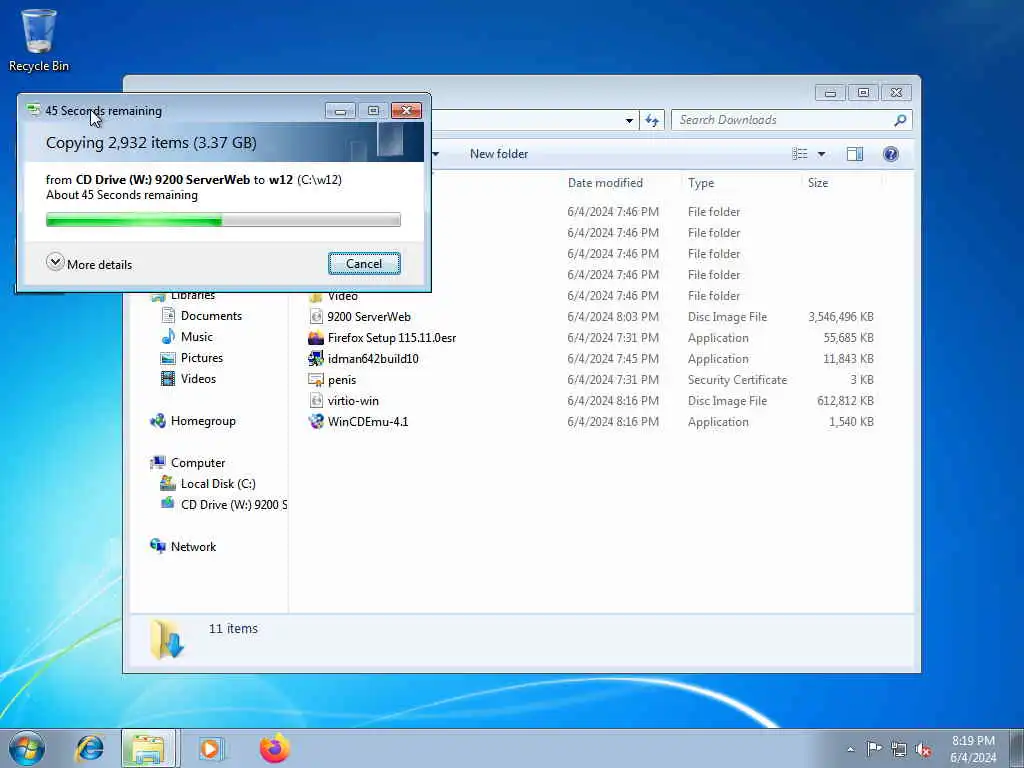Select Computer in navigation pane
The width and height of the screenshot is (1024, 768).
coord(198,462)
